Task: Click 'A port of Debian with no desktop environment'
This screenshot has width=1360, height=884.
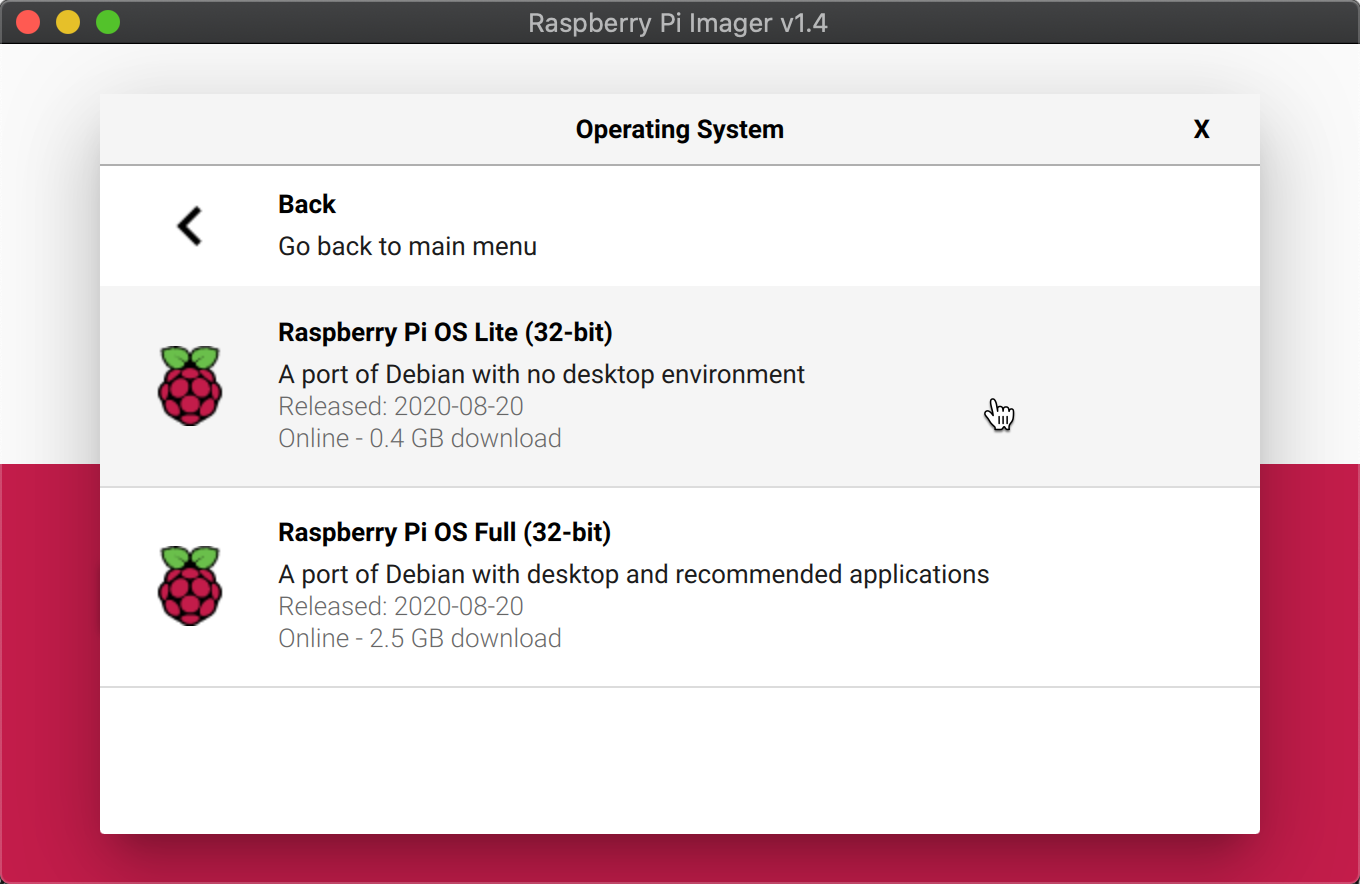Action: 541,375
